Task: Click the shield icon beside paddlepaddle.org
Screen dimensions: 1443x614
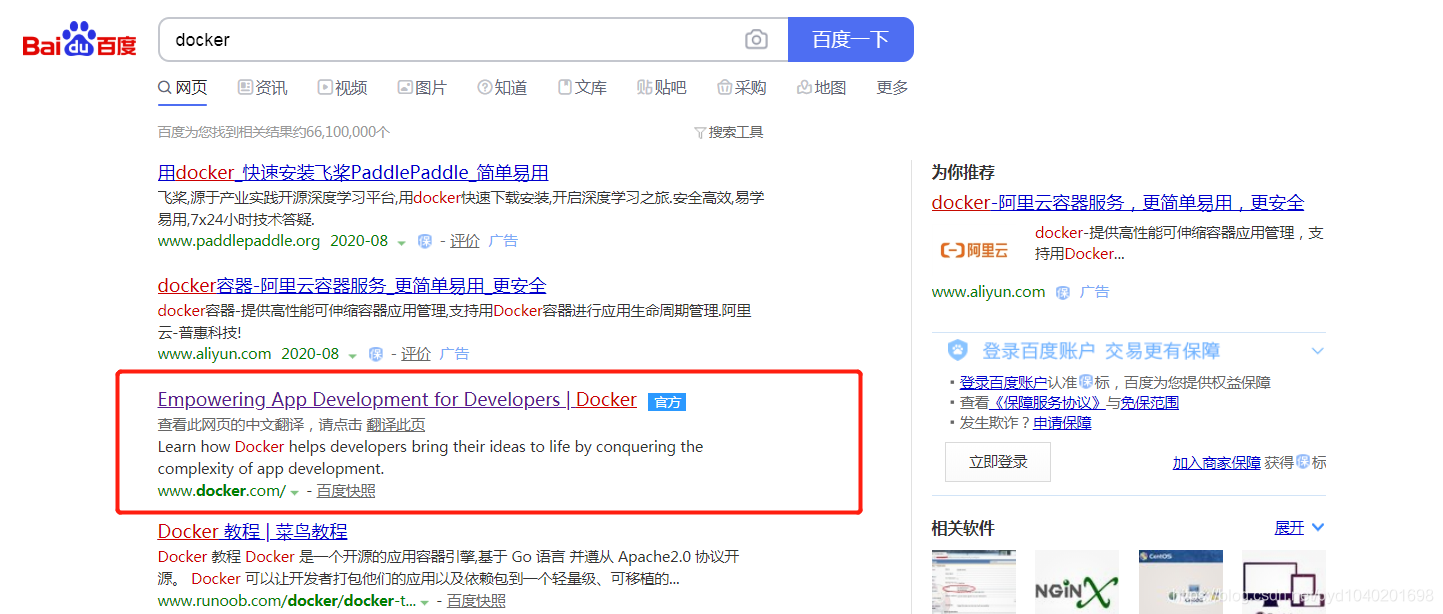Action: click(x=424, y=241)
